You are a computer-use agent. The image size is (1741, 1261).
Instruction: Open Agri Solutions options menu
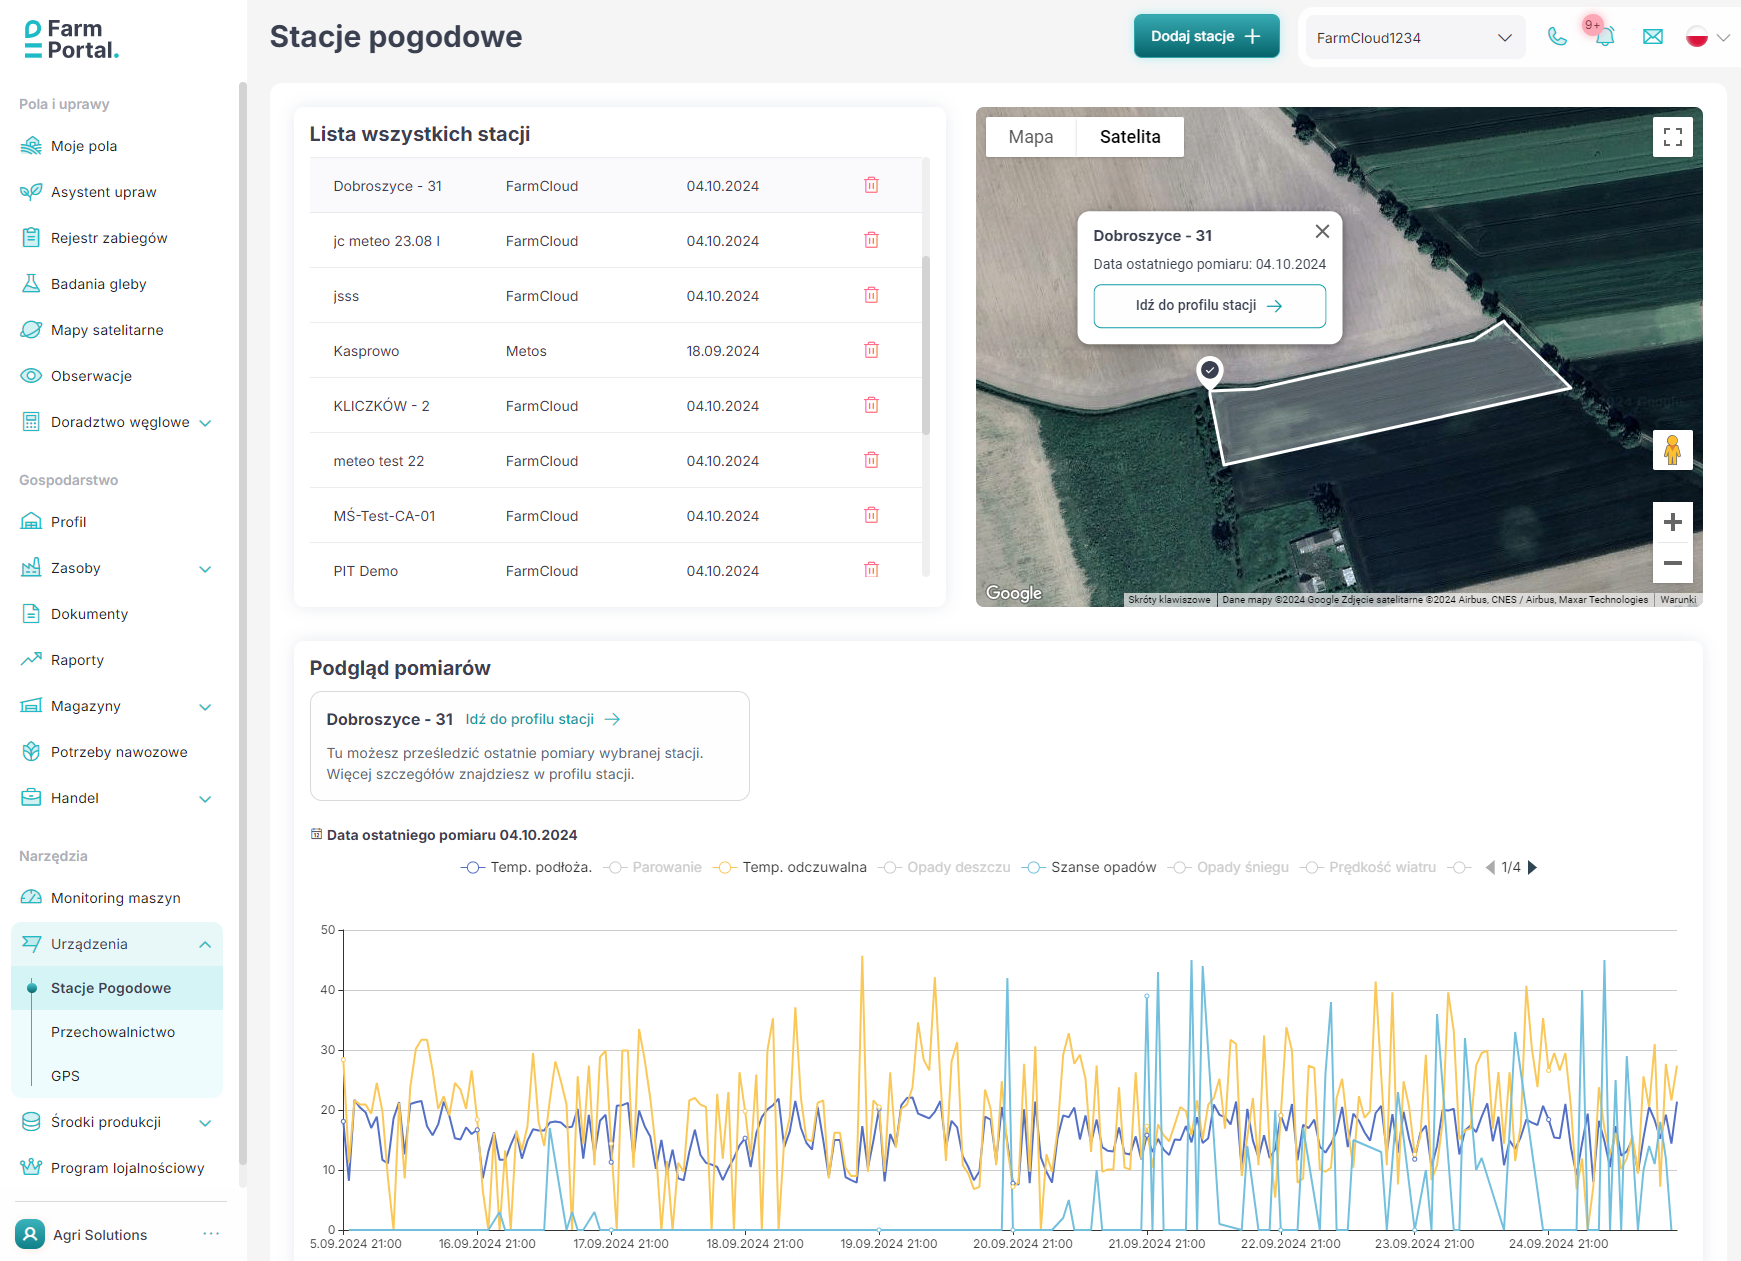pyautogui.click(x=211, y=1234)
